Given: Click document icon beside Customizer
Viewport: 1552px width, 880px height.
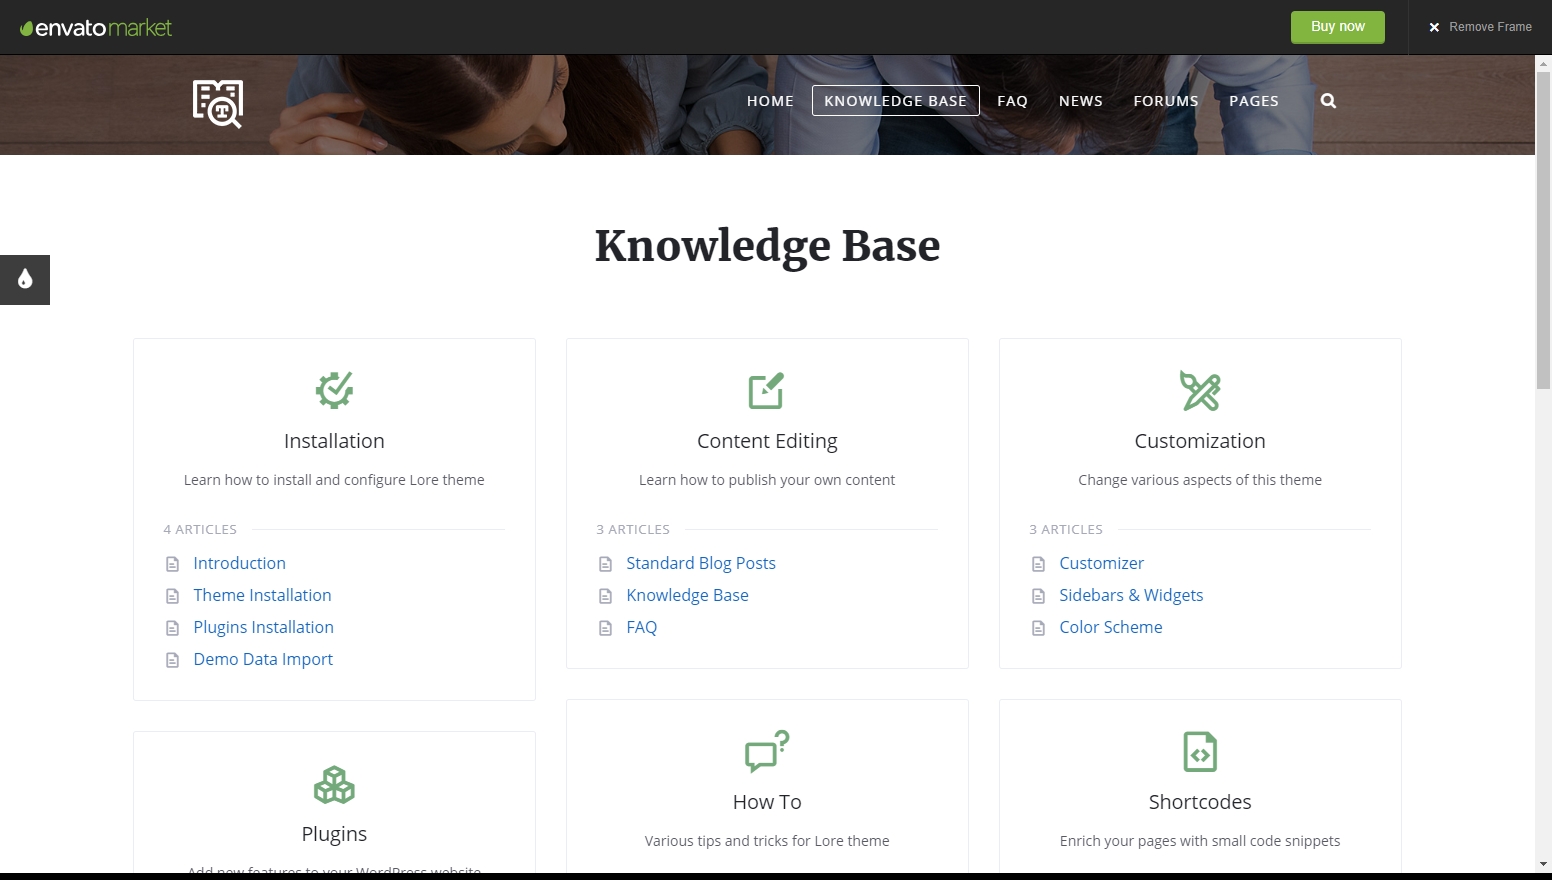Looking at the screenshot, I should [1038, 564].
